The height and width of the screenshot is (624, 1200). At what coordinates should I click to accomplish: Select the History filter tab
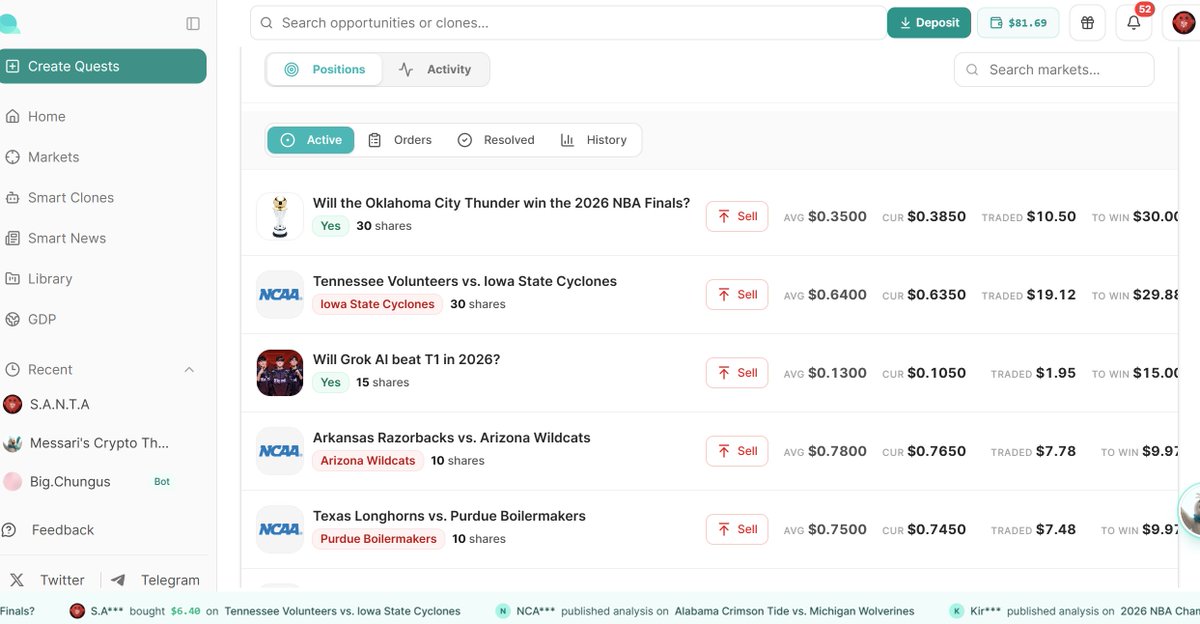pyautogui.click(x=594, y=140)
